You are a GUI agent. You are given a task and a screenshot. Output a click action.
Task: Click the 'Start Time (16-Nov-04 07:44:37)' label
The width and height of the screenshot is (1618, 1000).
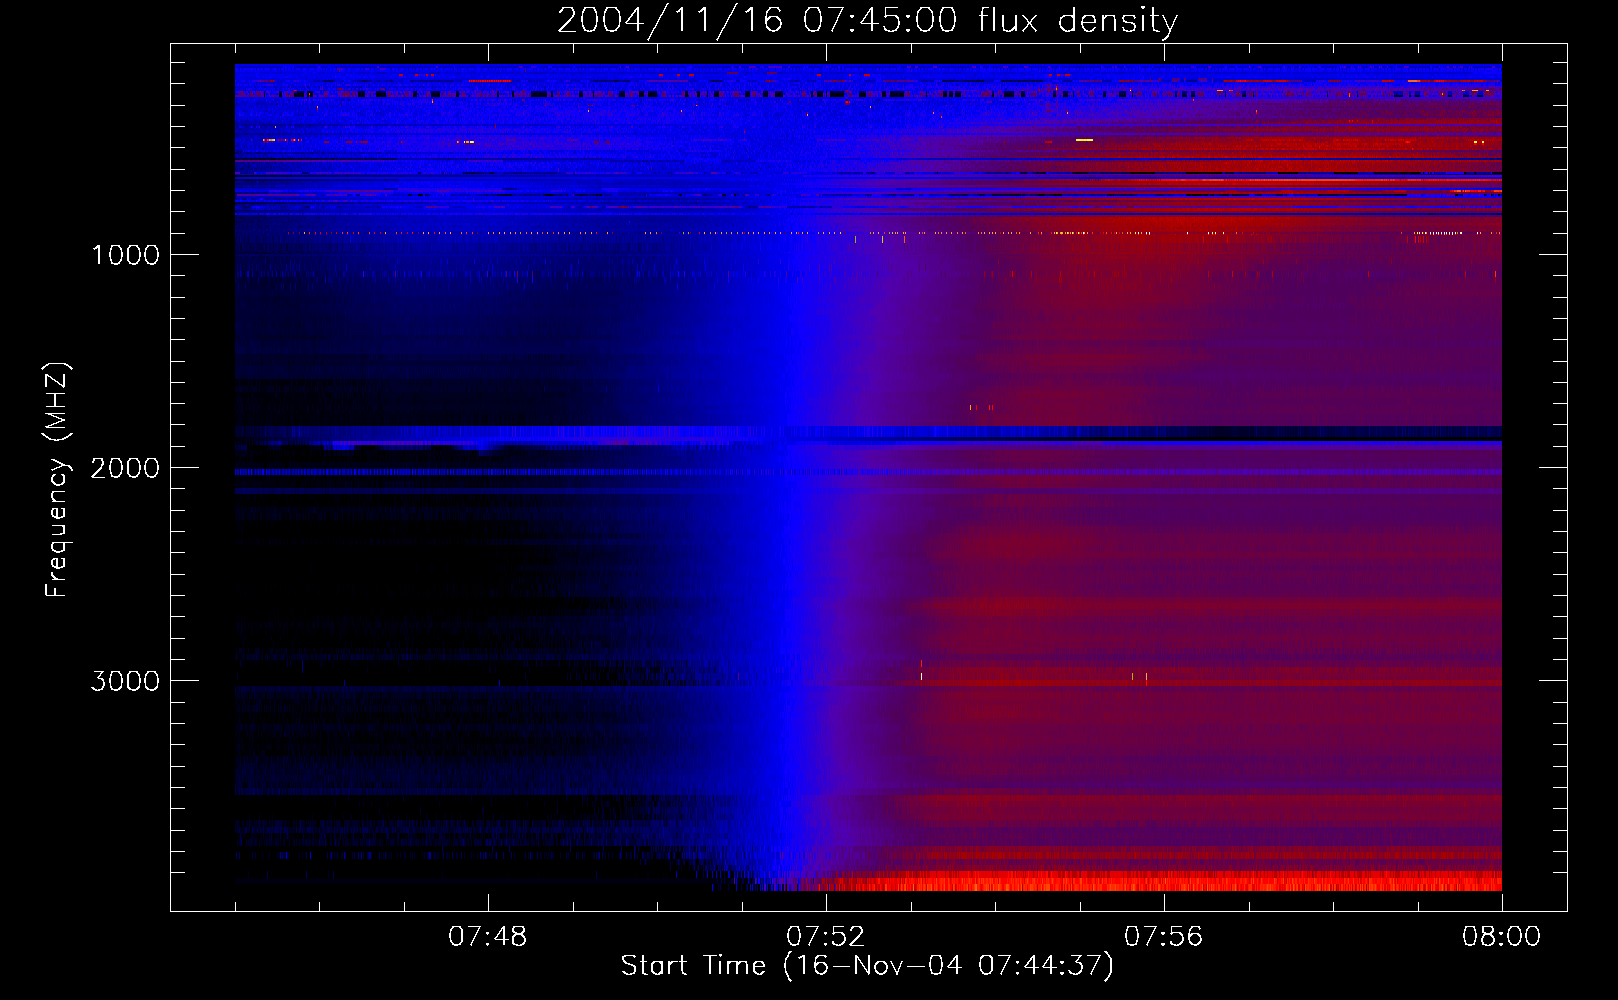tap(867, 966)
